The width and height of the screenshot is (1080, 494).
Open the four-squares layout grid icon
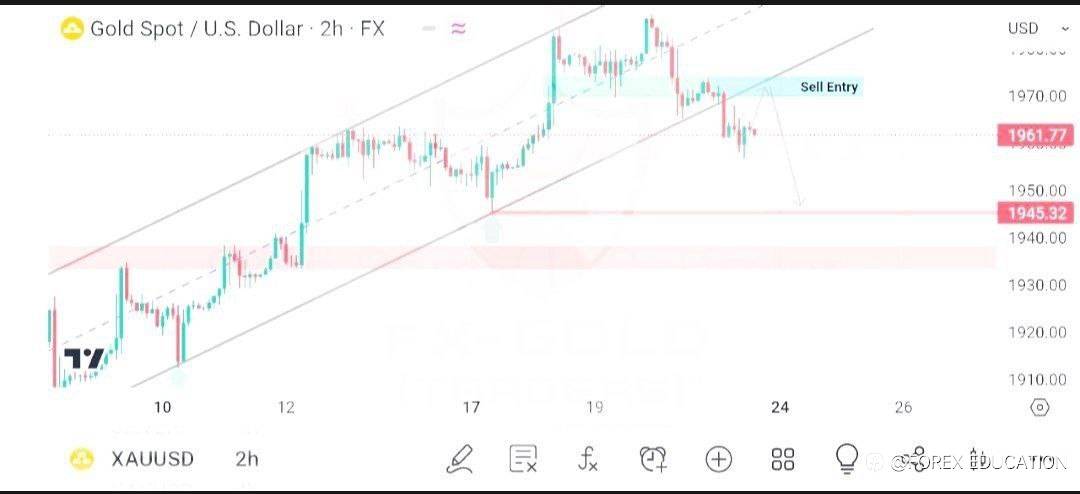point(783,459)
